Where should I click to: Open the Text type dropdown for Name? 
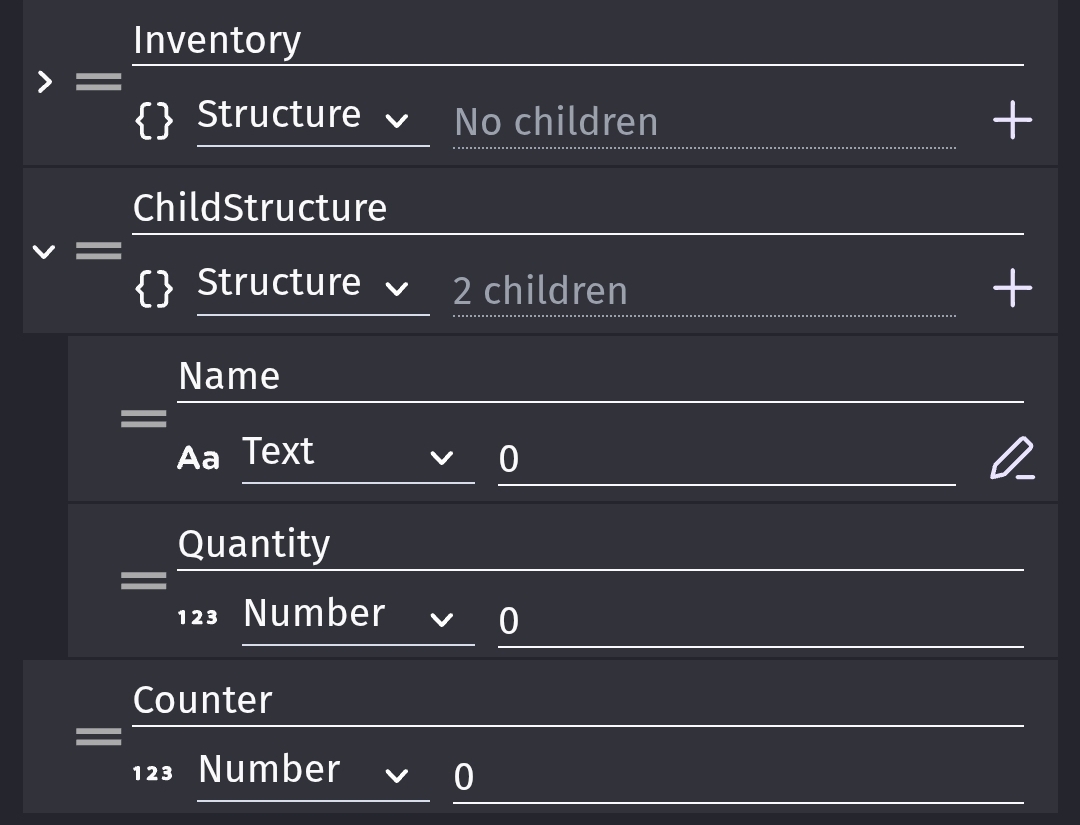pyautogui.click(x=357, y=455)
